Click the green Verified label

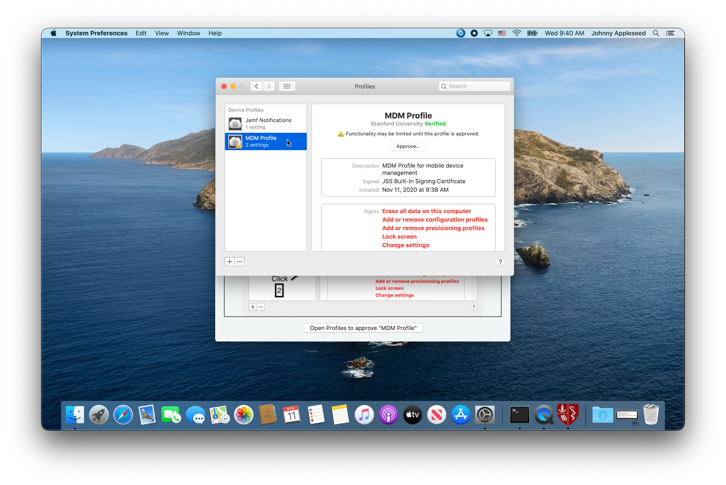pyautogui.click(x=435, y=124)
